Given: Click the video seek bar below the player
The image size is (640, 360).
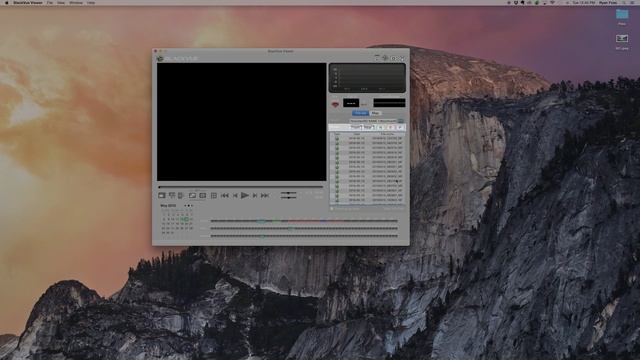Looking at the screenshot, I should (241, 187).
